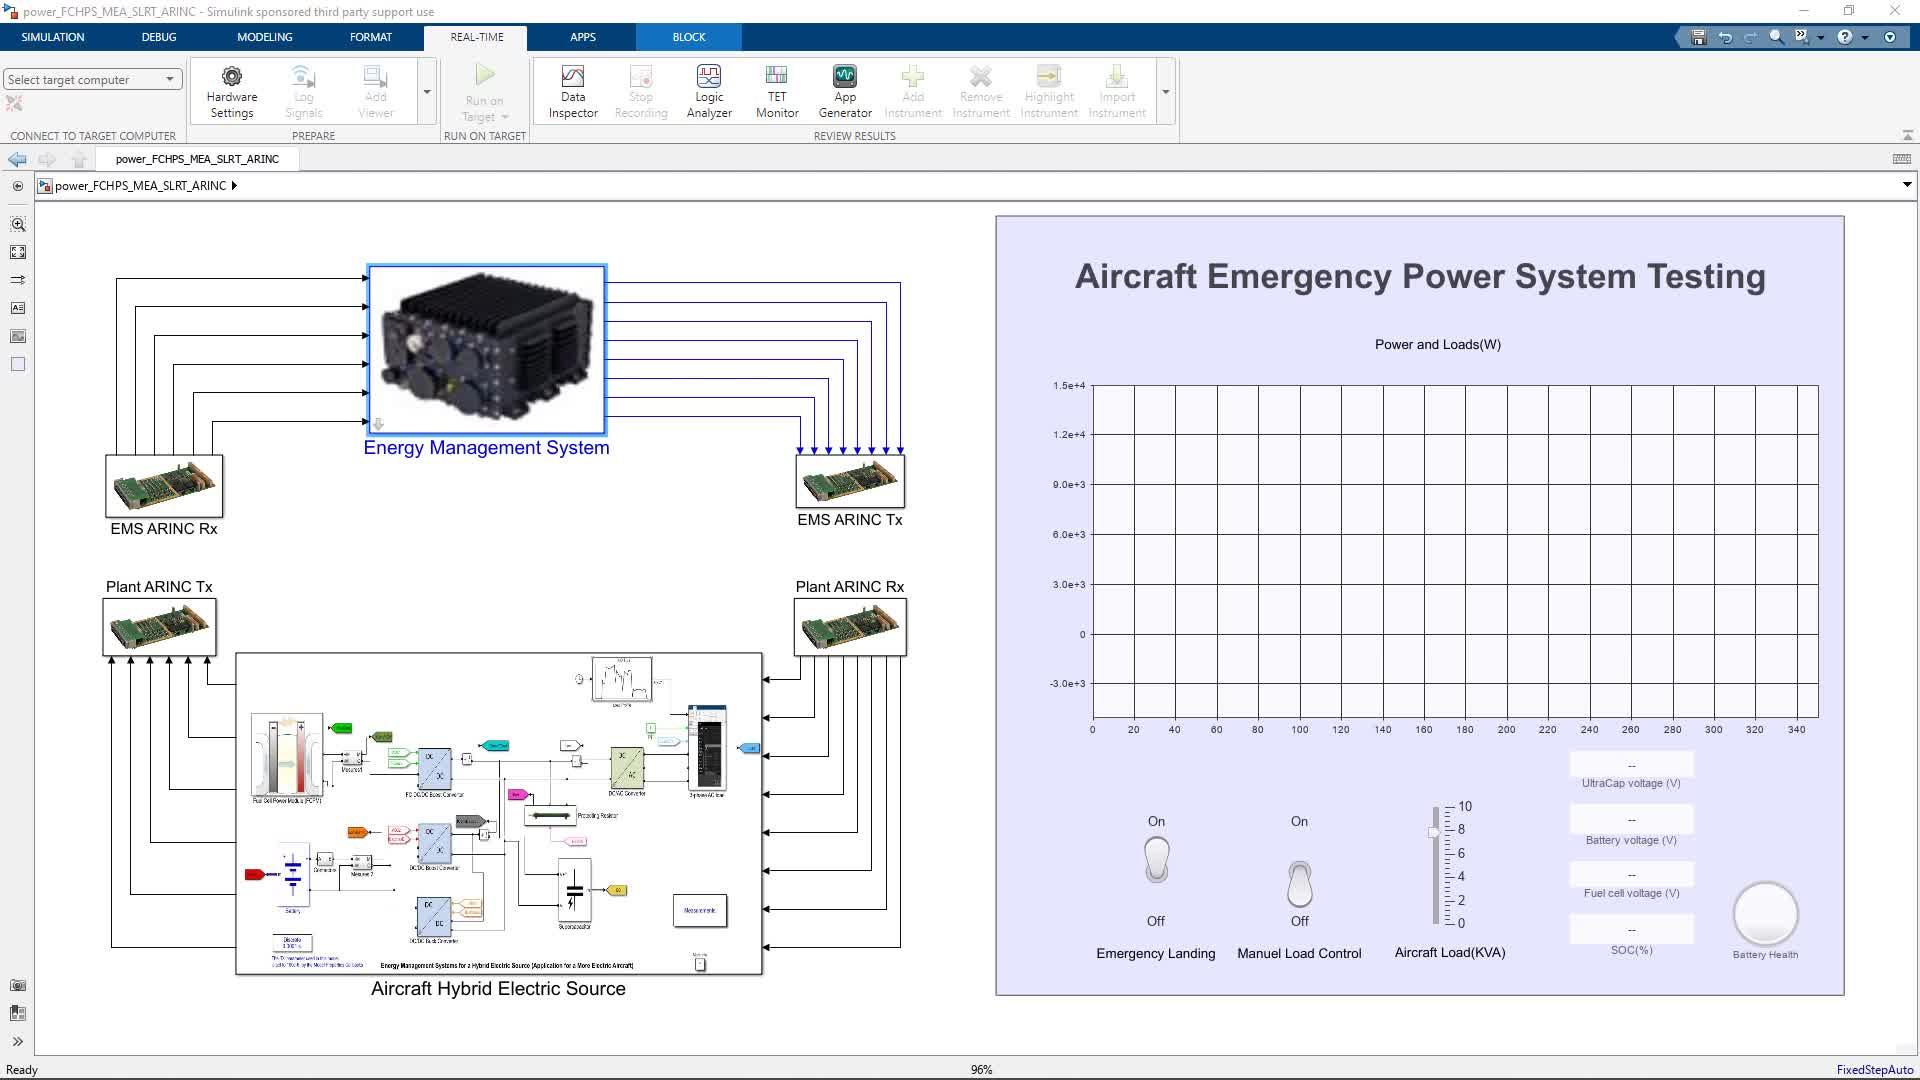
Task: Open the Data Inspector
Action: click(x=572, y=90)
